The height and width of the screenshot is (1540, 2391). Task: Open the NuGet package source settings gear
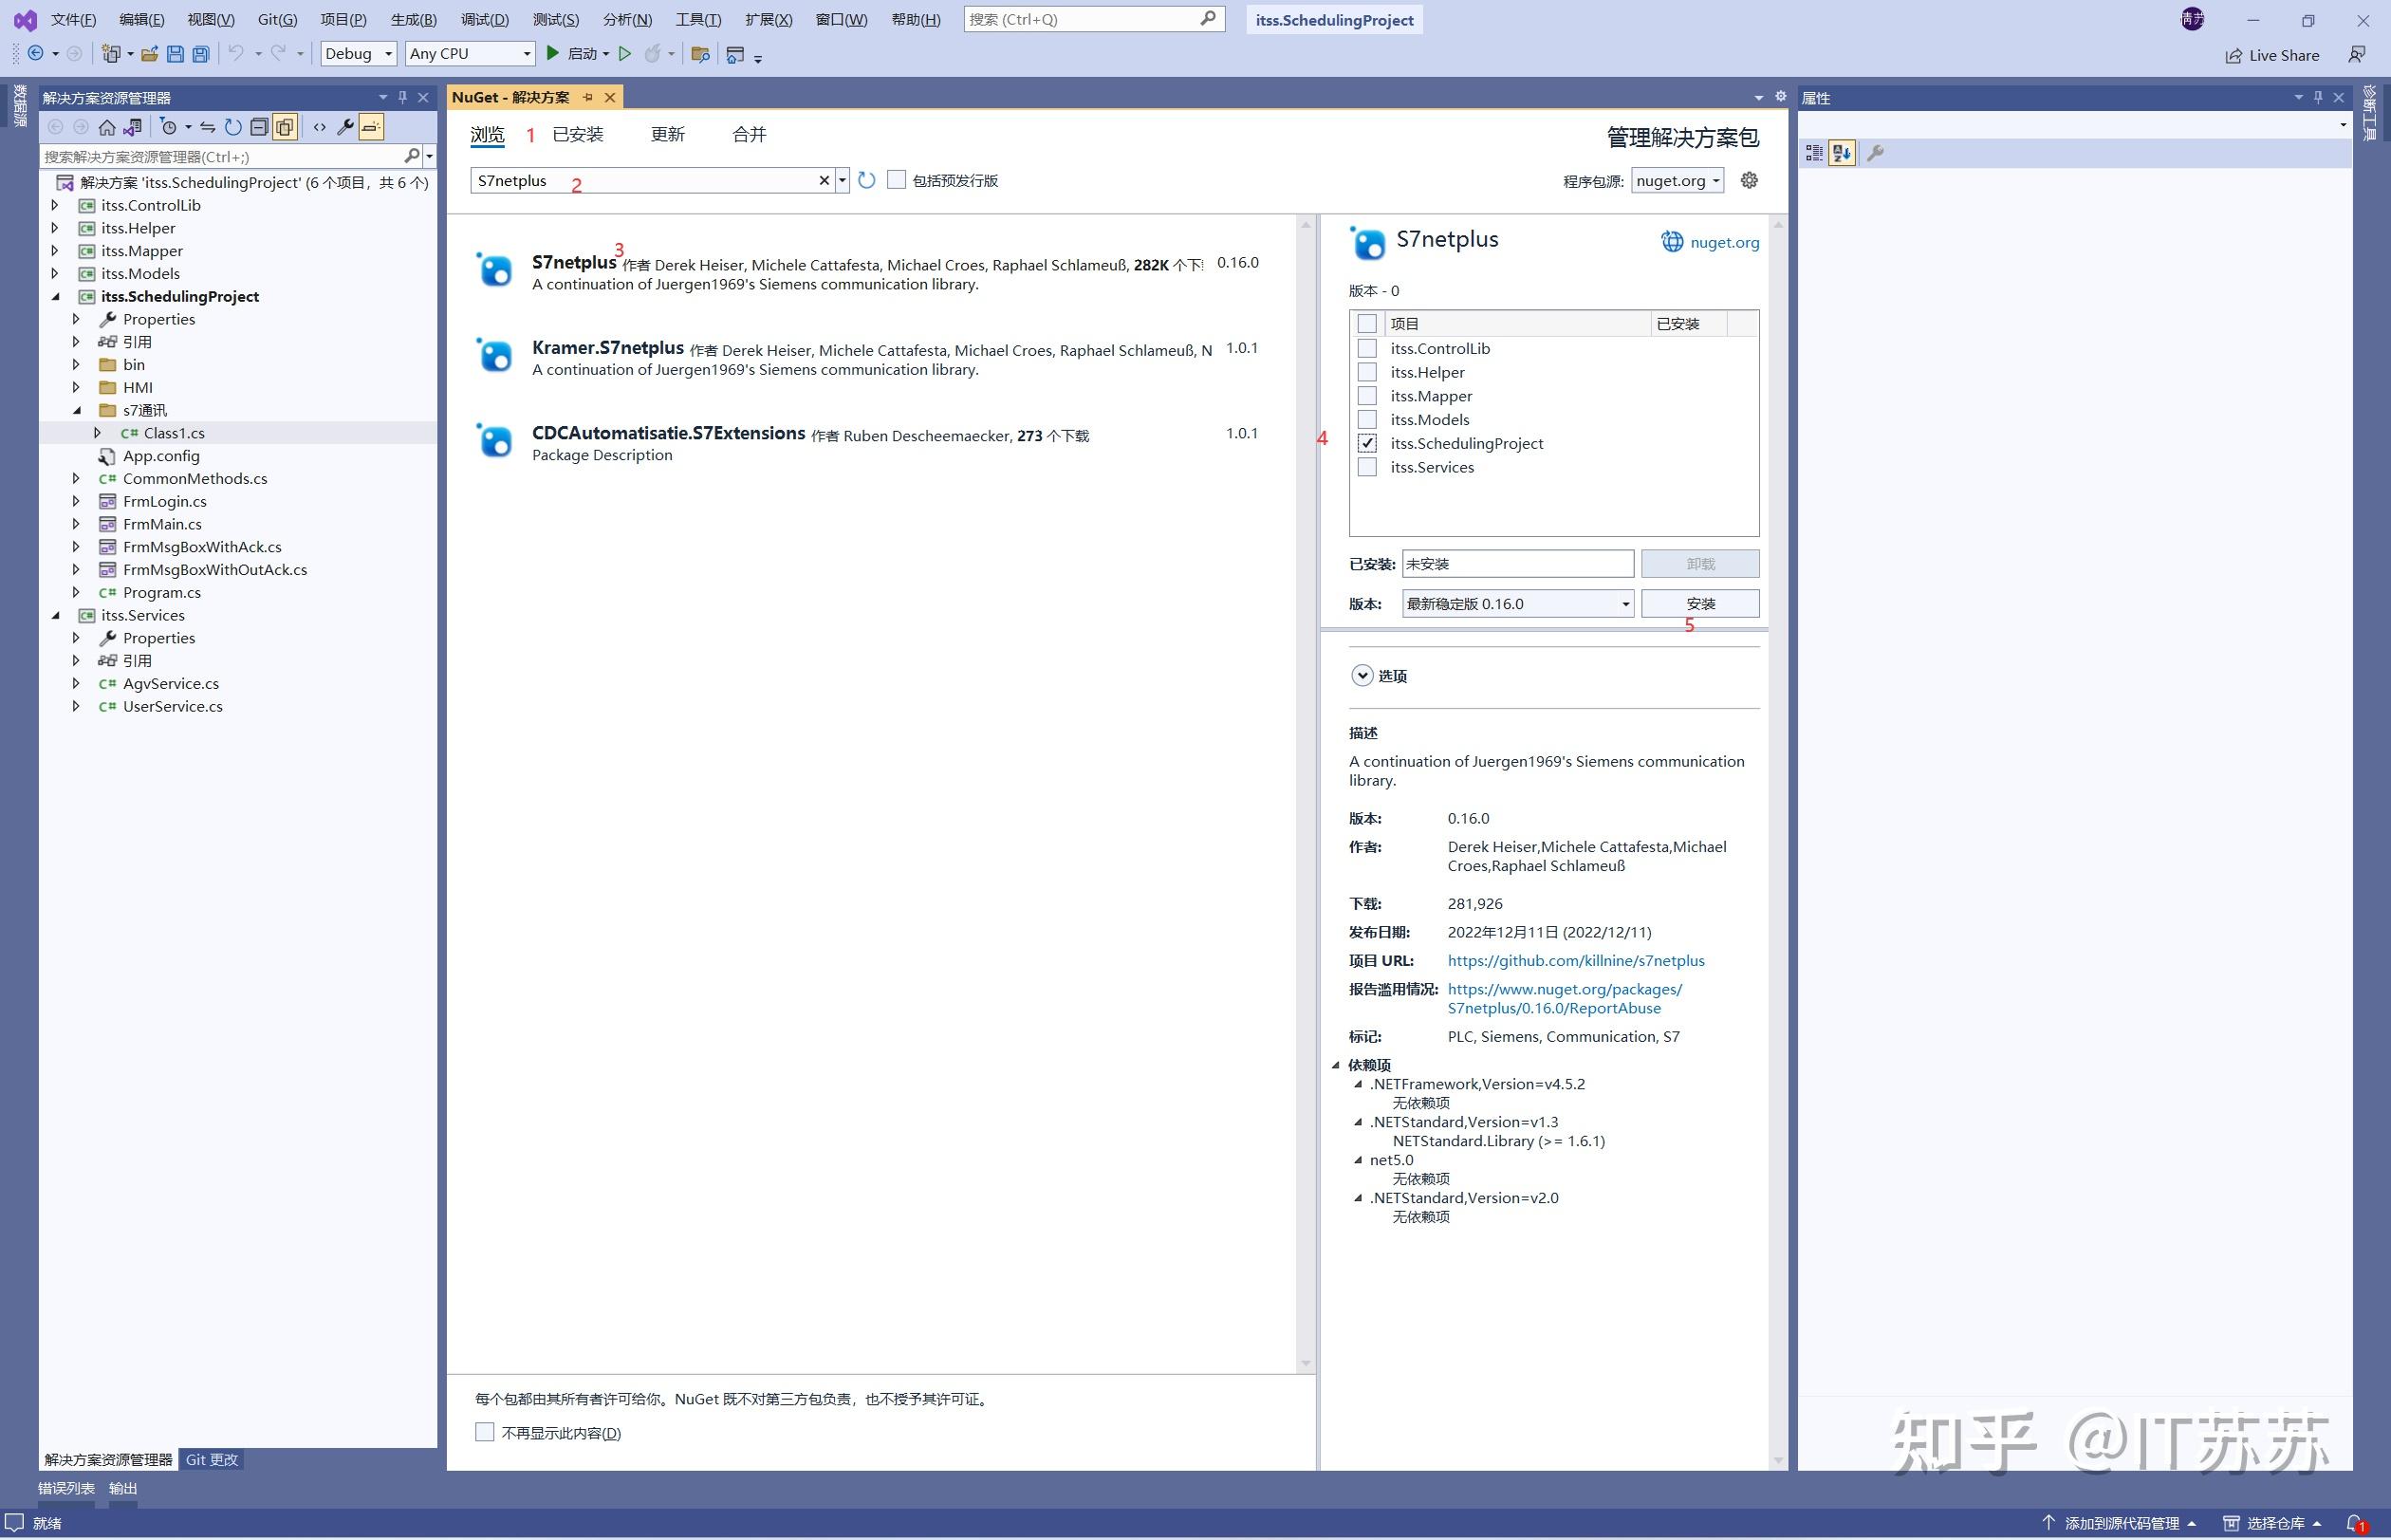point(1749,180)
